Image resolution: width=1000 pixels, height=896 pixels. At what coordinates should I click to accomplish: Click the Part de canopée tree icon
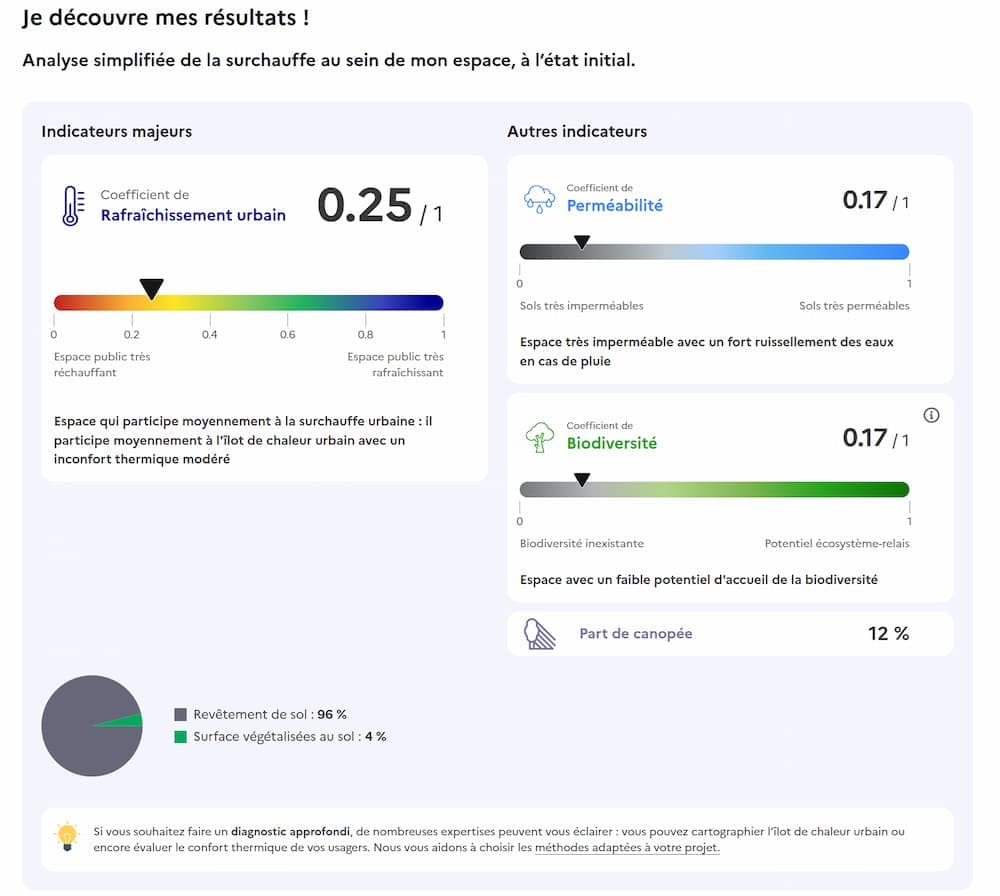[538, 633]
